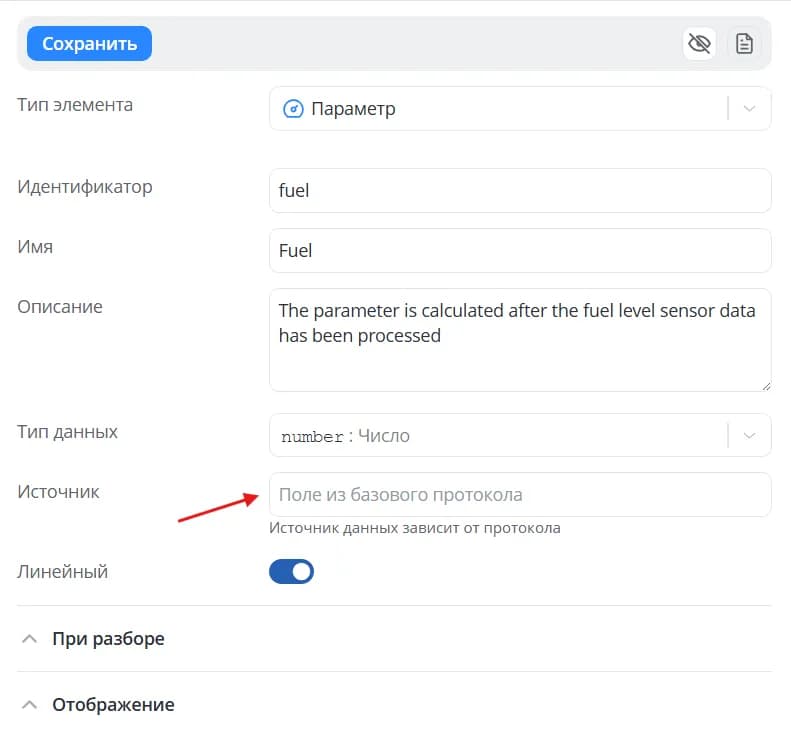Click the Идентификатор field containing fuel
The height and width of the screenshot is (746, 791).
pos(520,191)
